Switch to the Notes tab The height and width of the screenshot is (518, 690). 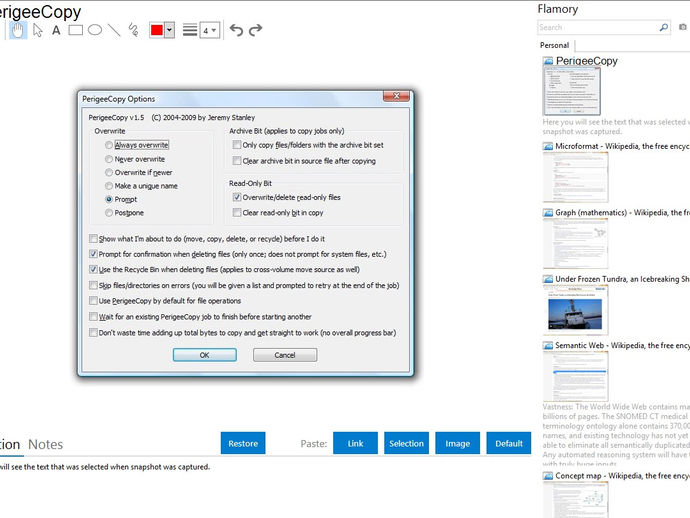(x=45, y=445)
